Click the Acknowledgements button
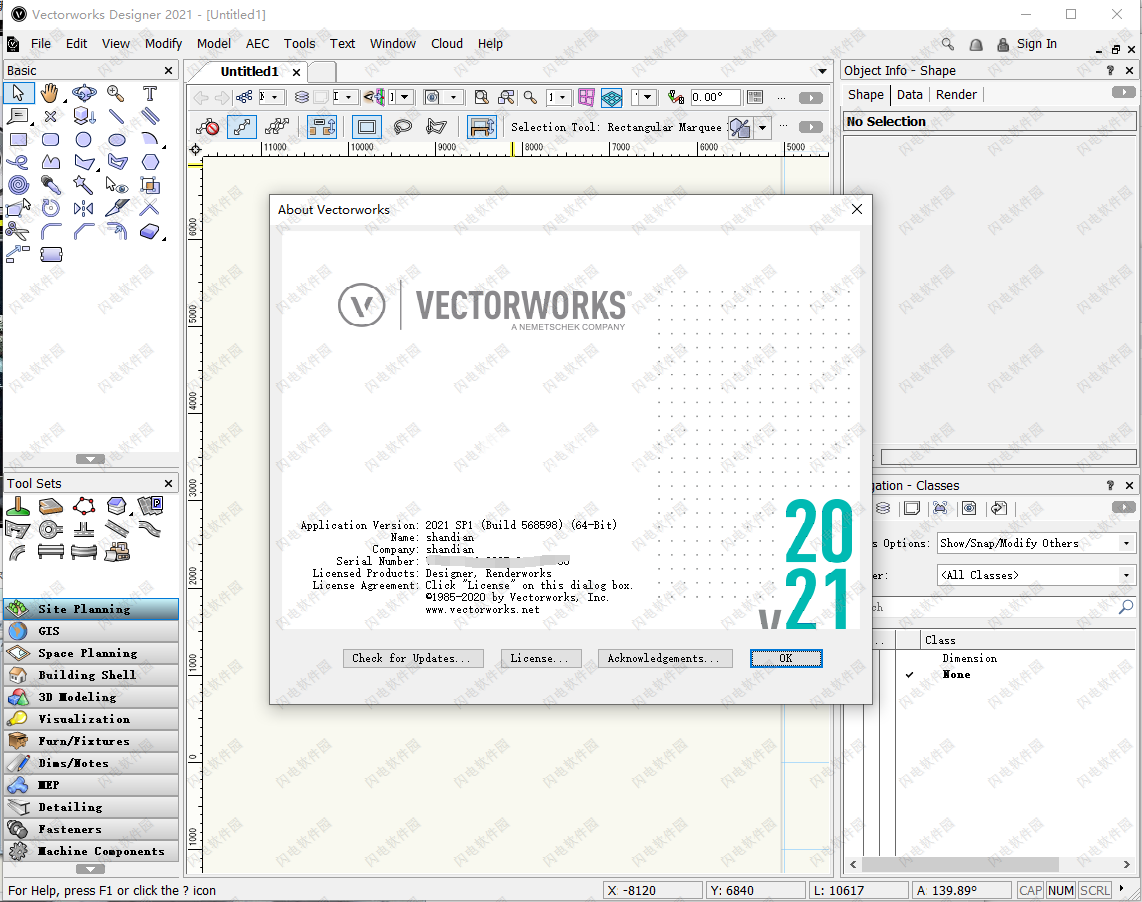This screenshot has height=902, width=1142. coord(664,658)
